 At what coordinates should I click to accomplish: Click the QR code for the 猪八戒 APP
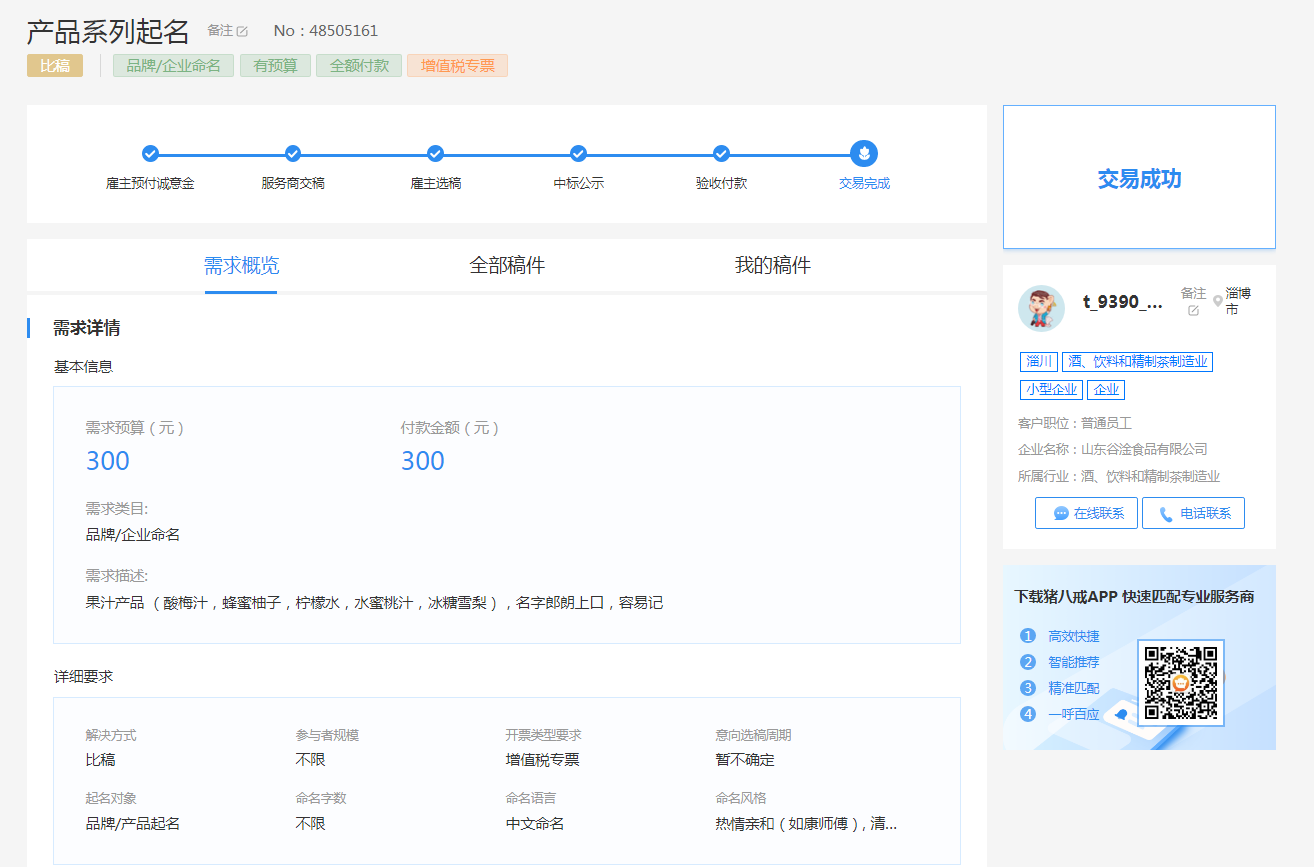(1181, 683)
